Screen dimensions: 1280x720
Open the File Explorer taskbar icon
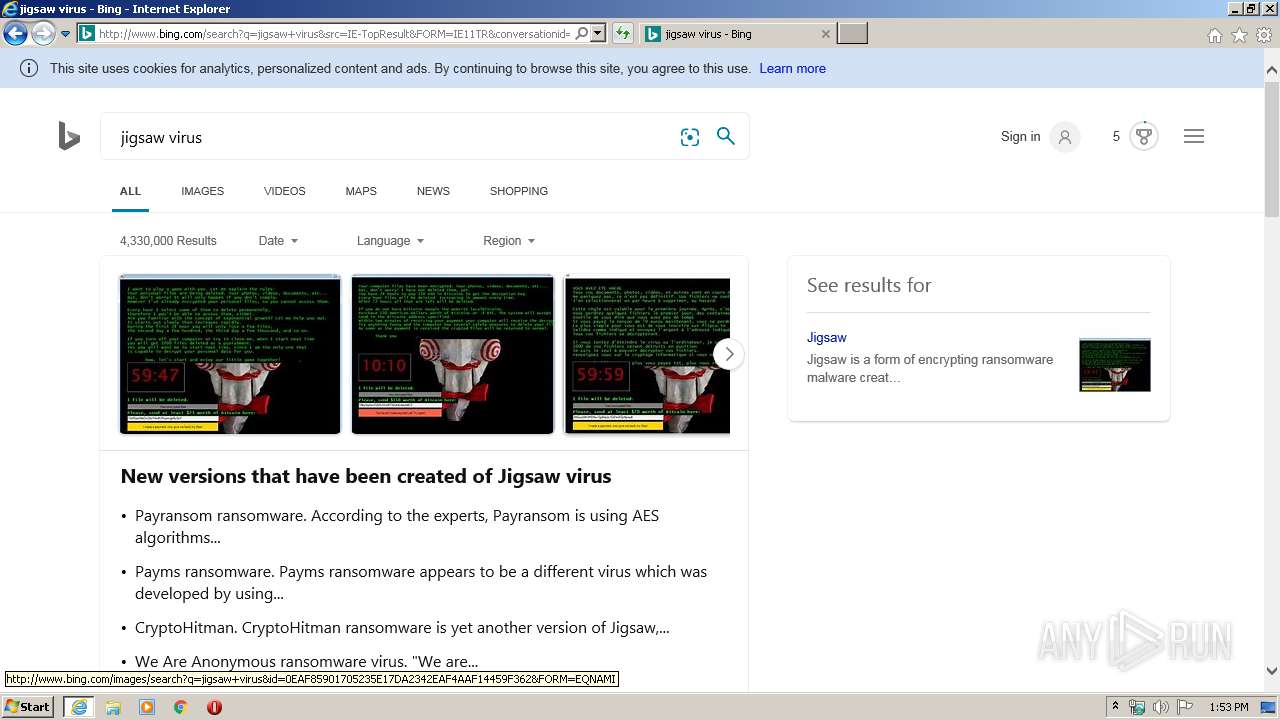113,707
